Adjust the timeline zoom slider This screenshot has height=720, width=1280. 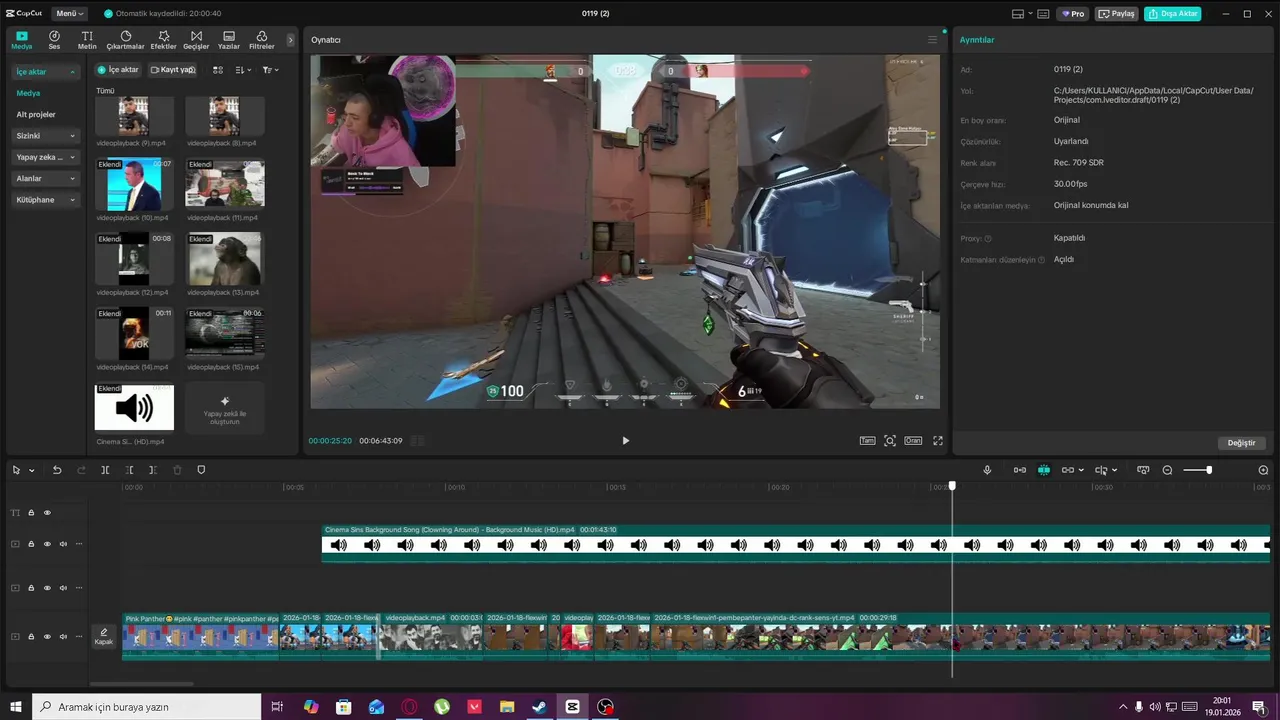point(1197,470)
